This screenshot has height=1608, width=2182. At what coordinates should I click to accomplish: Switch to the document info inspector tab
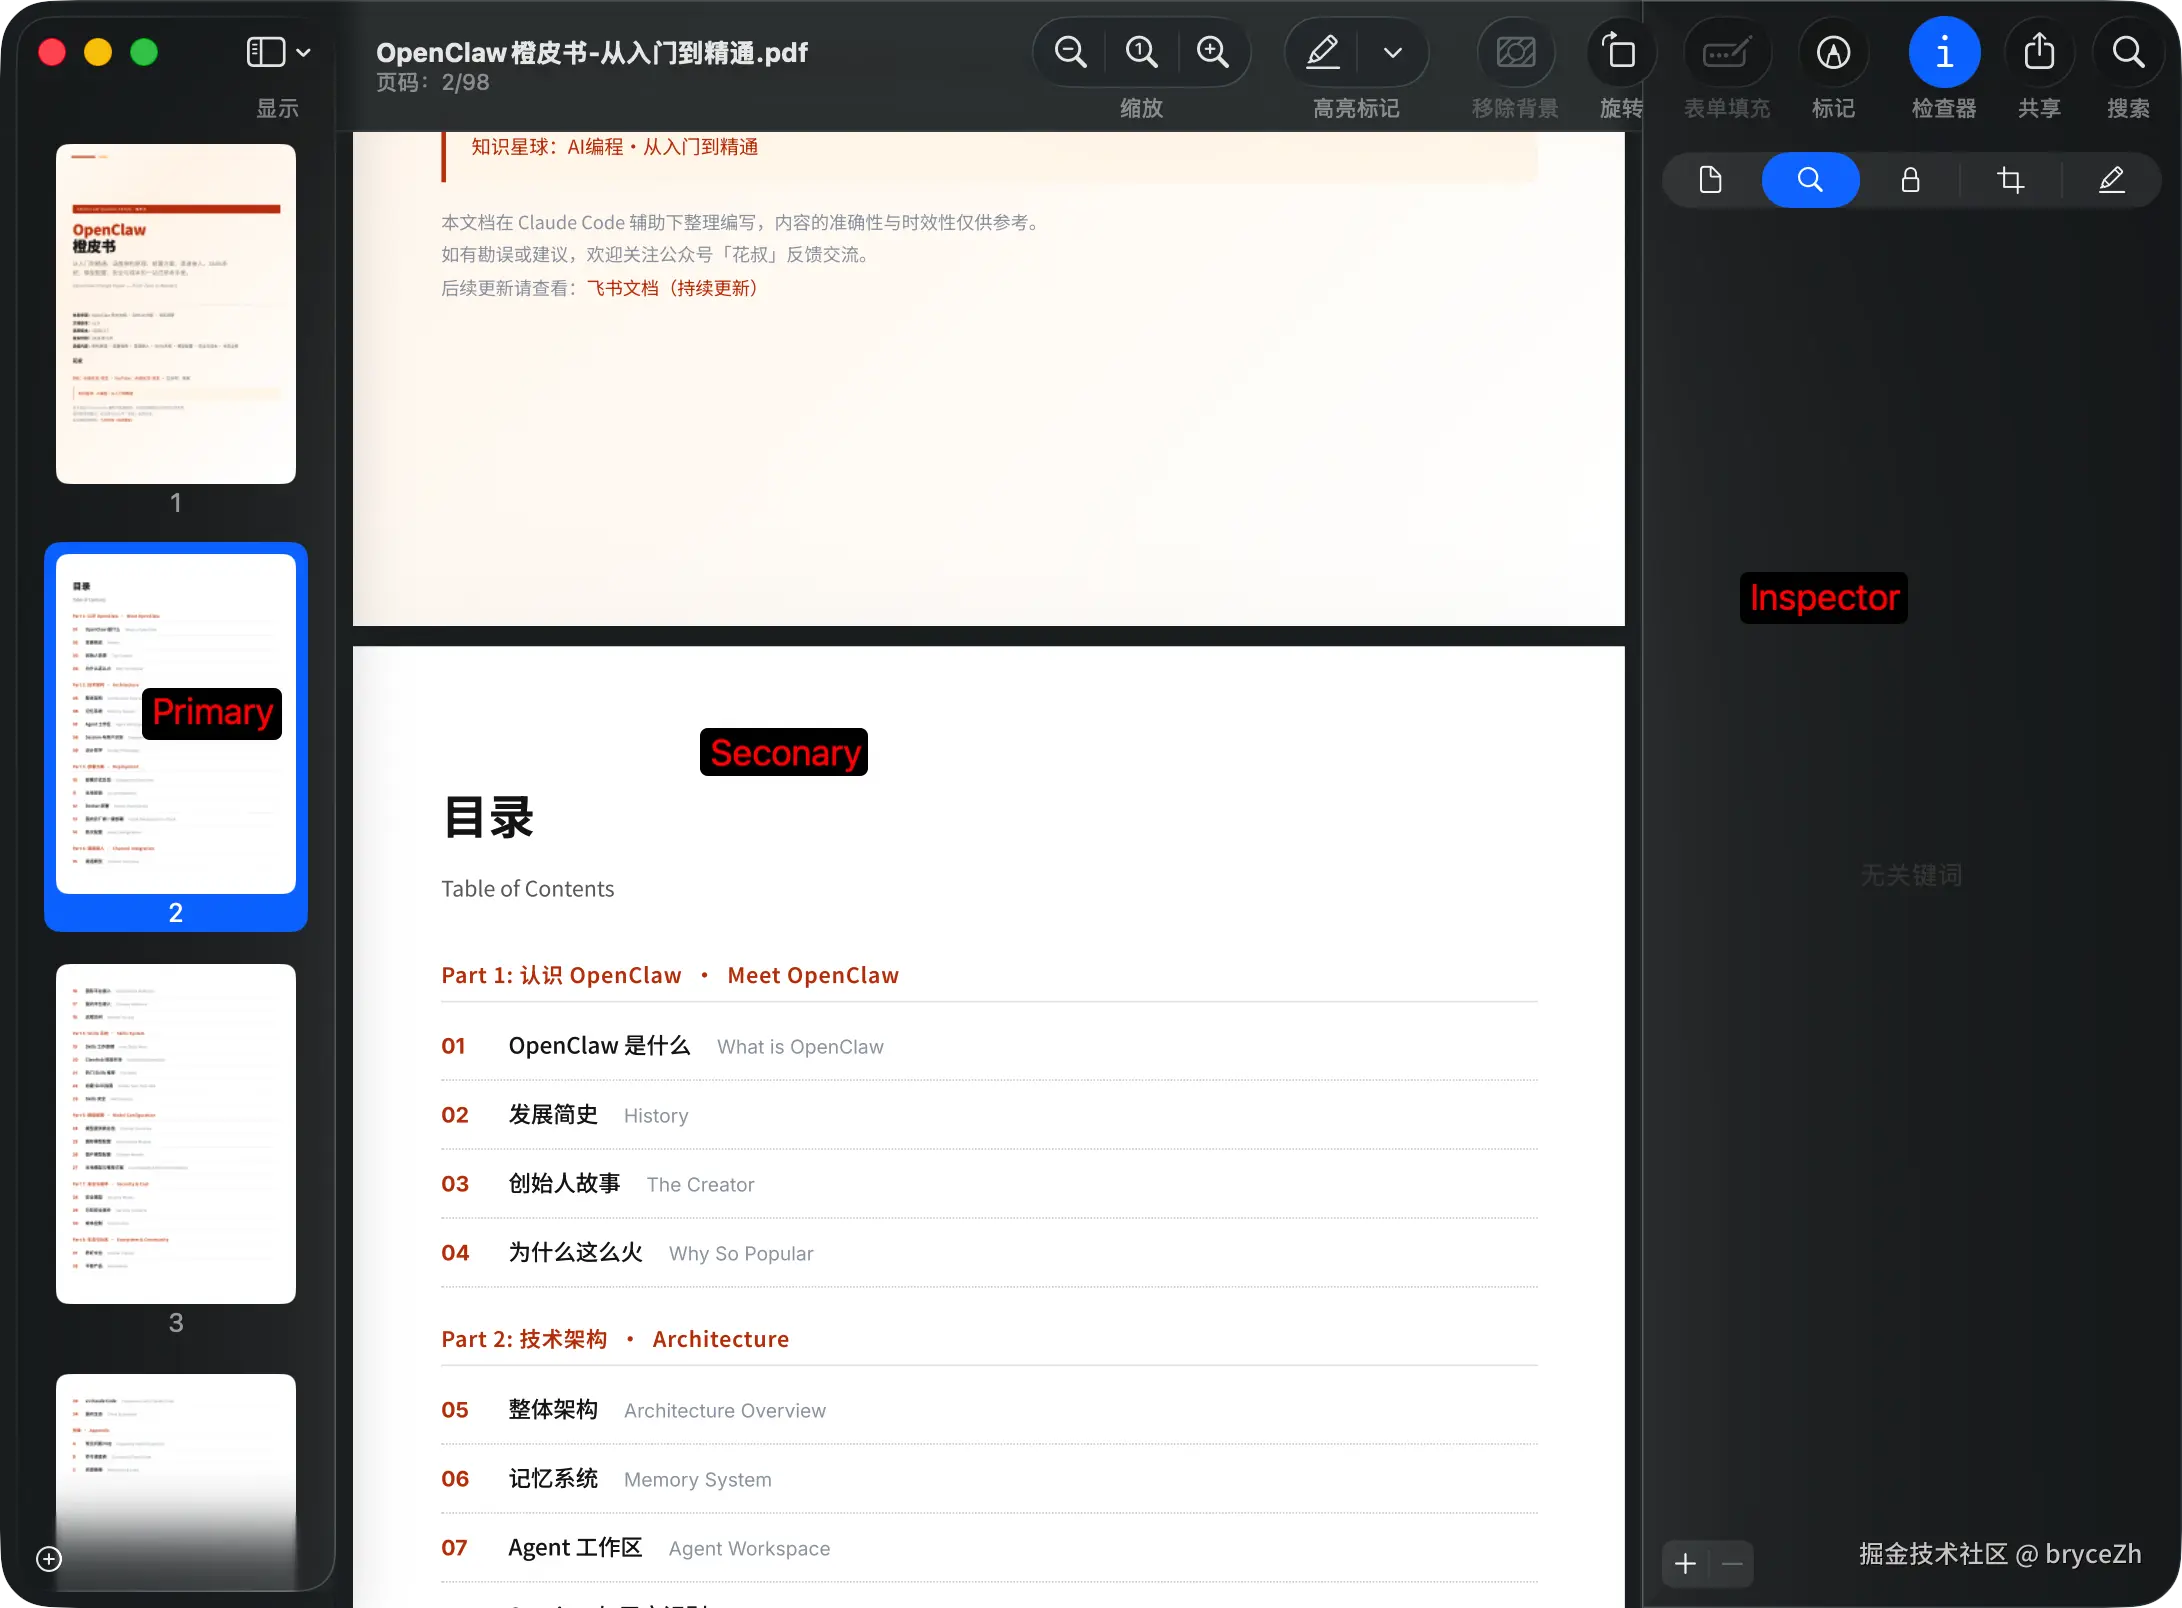coord(1710,180)
